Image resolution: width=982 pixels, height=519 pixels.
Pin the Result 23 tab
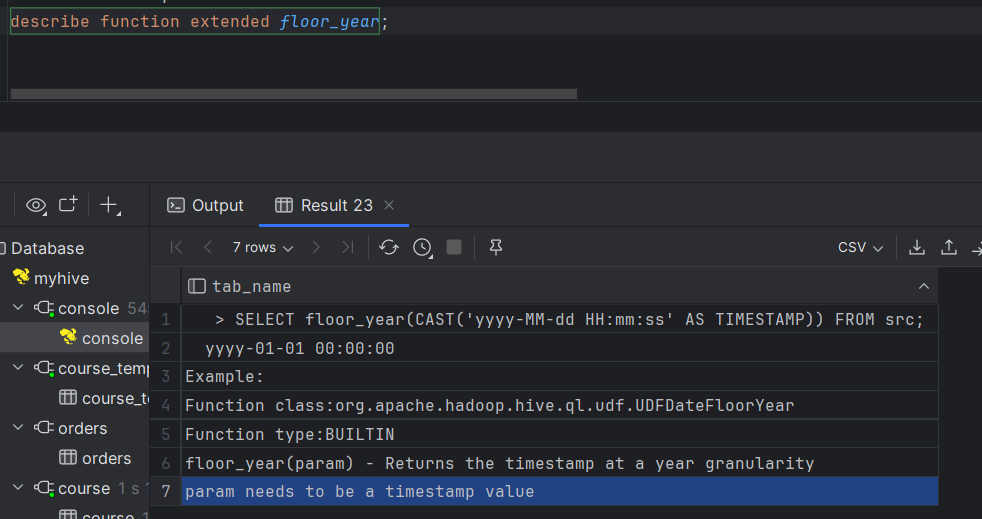click(x=495, y=247)
